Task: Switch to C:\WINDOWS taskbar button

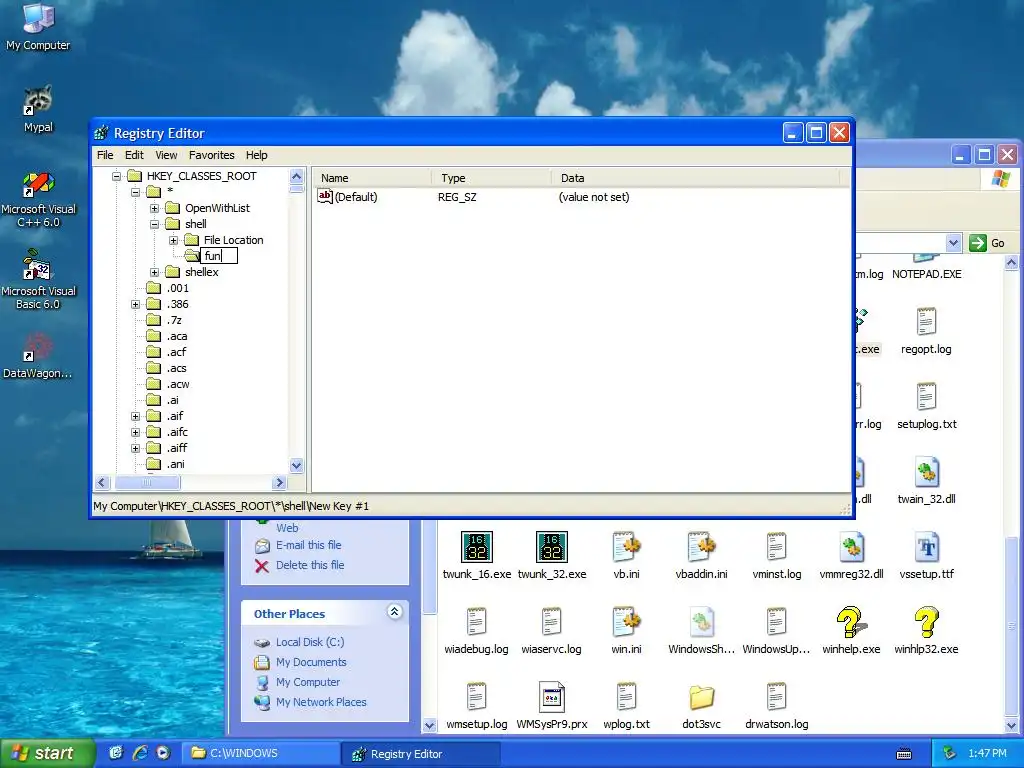Action: [x=261, y=753]
